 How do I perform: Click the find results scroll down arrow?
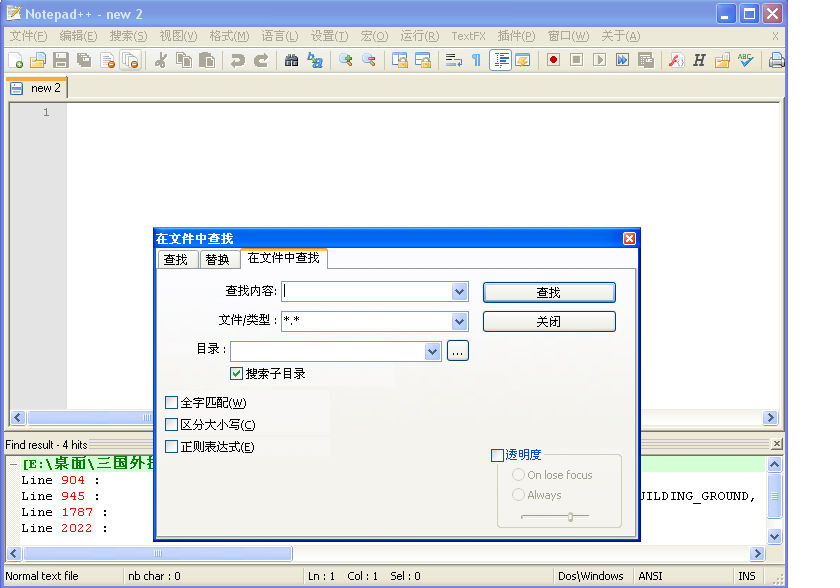point(774,536)
